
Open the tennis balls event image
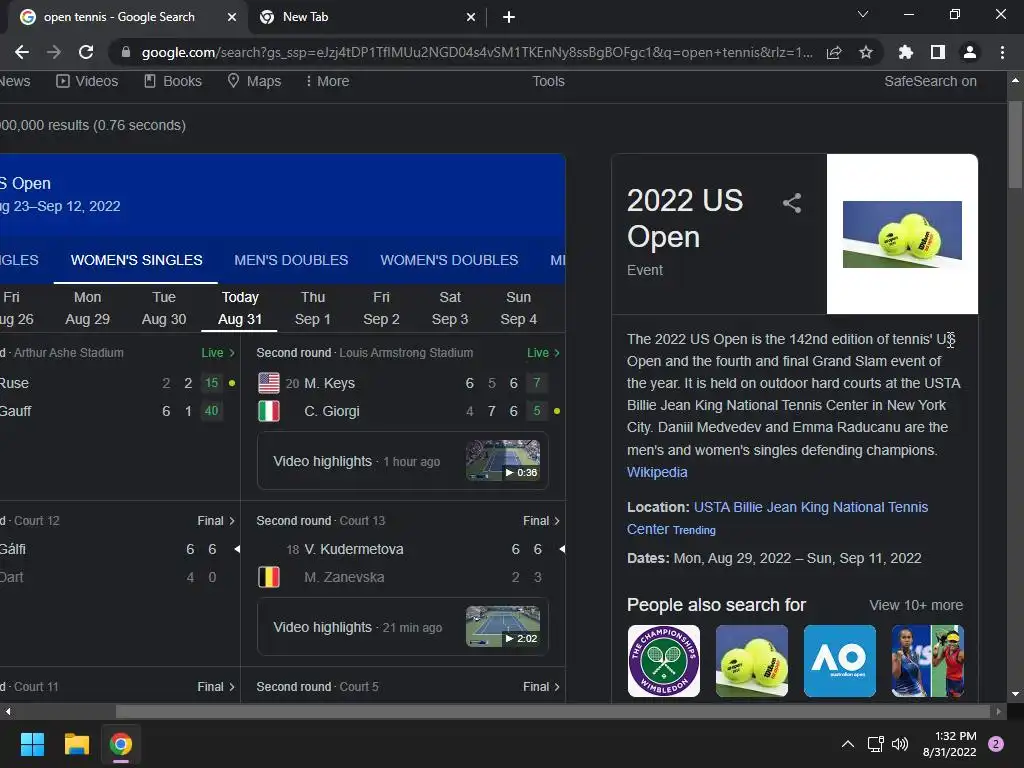click(x=902, y=234)
